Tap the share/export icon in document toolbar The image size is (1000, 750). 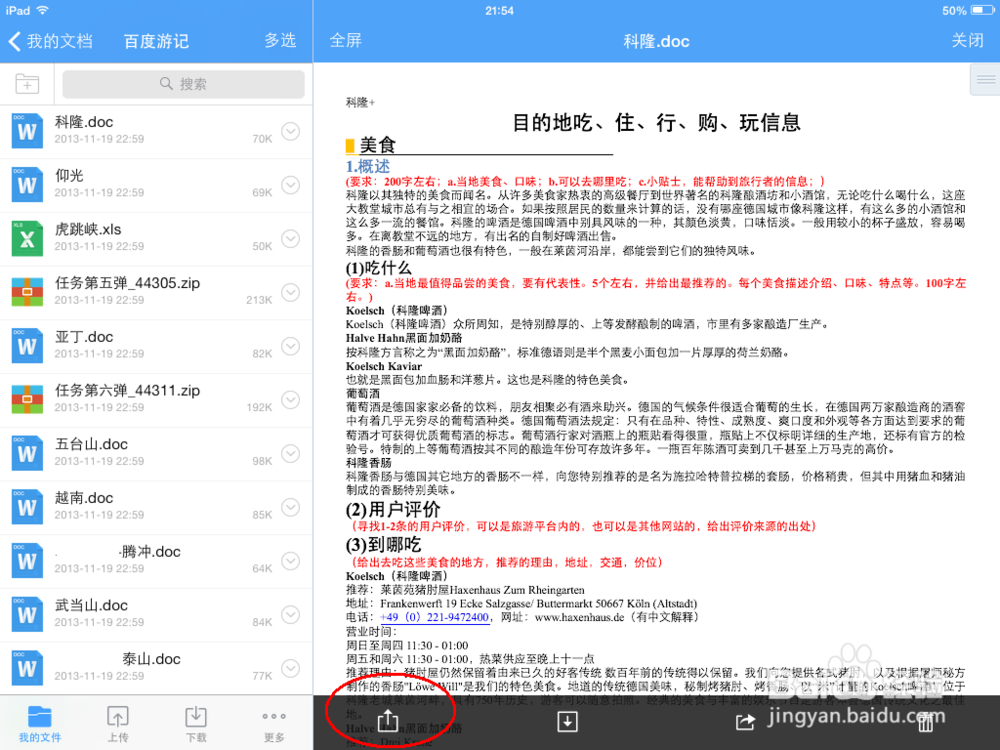(x=388, y=721)
